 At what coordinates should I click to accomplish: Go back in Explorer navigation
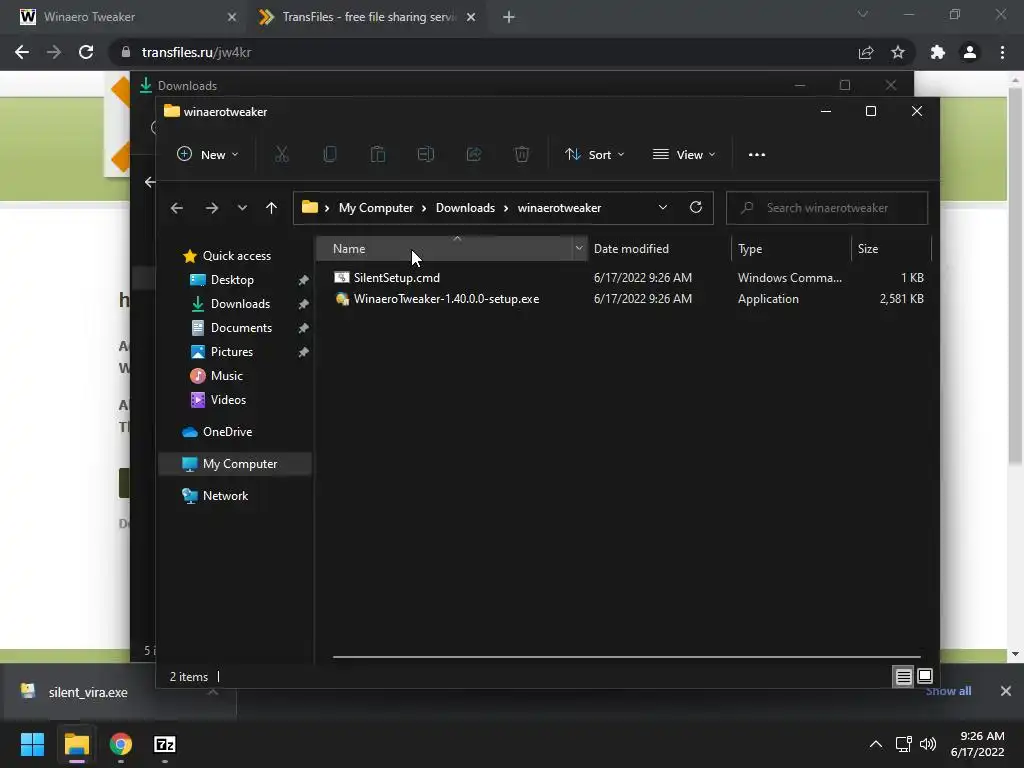(176, 208)
